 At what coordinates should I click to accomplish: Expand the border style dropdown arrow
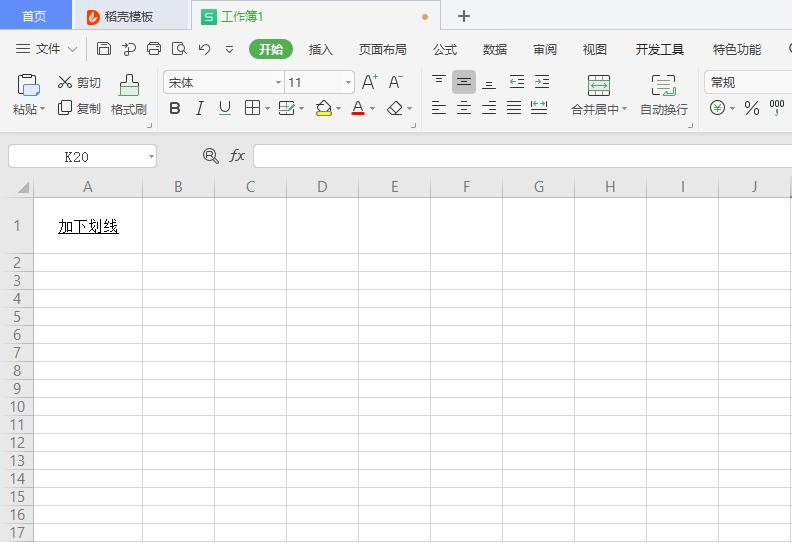[x=267, y=108]
